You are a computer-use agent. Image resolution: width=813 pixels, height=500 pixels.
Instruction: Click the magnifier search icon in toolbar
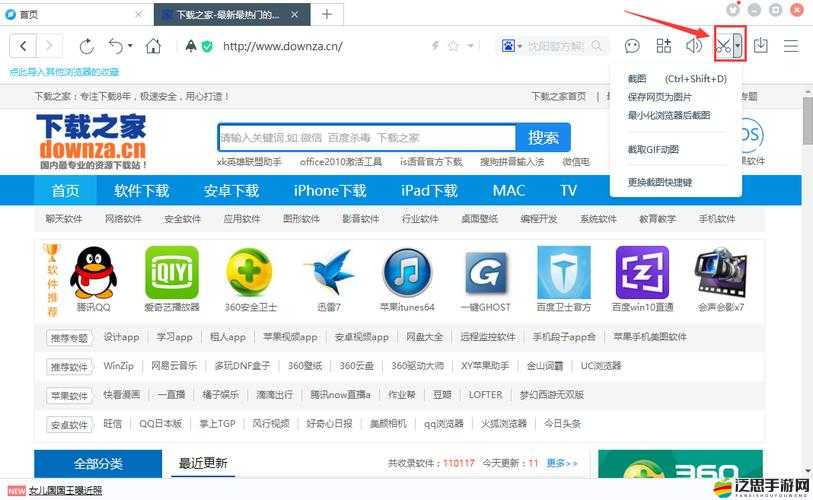coord(597,46)
